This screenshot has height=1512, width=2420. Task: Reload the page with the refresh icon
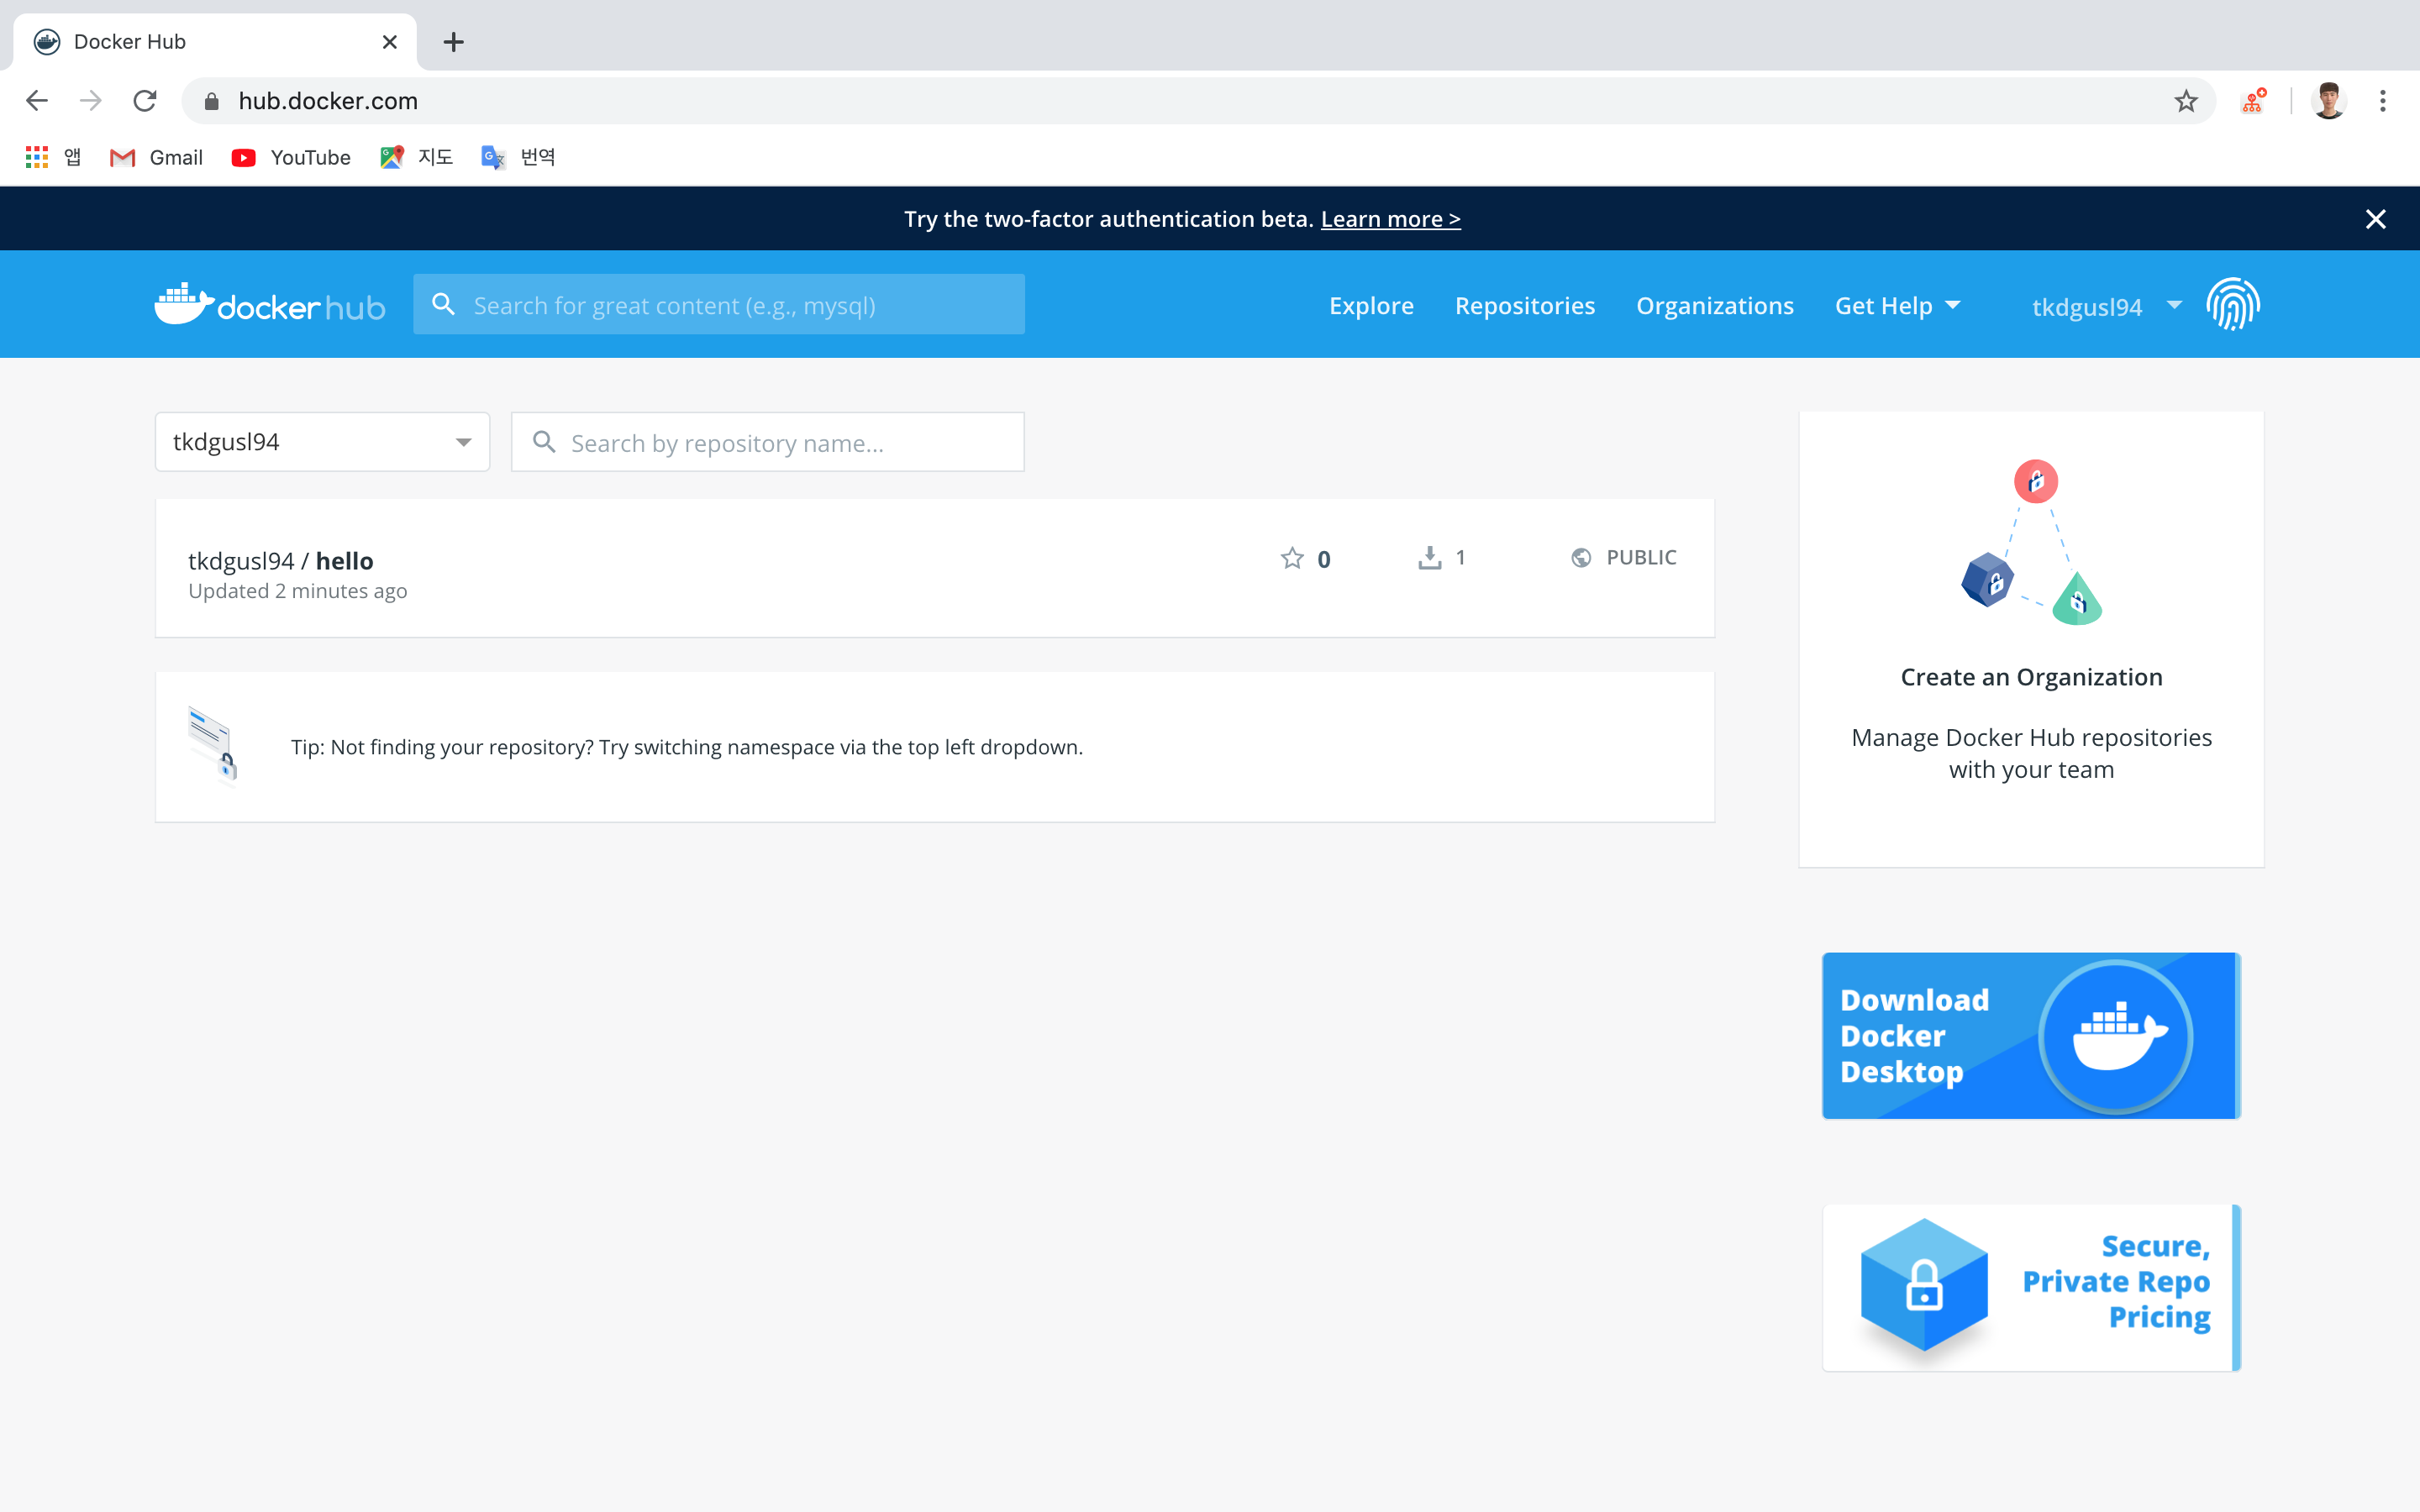click(145, 101)
